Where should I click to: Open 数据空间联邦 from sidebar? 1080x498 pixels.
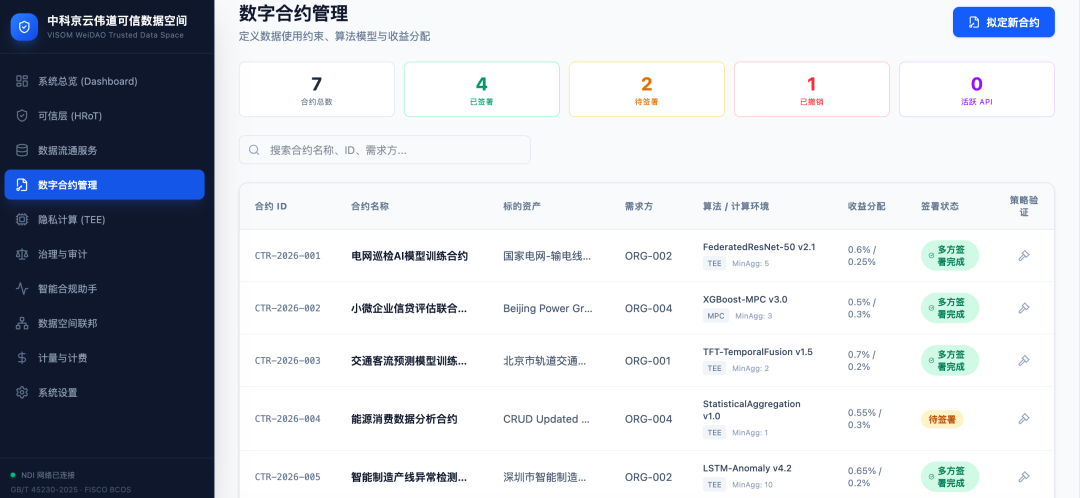click(104, 323)
